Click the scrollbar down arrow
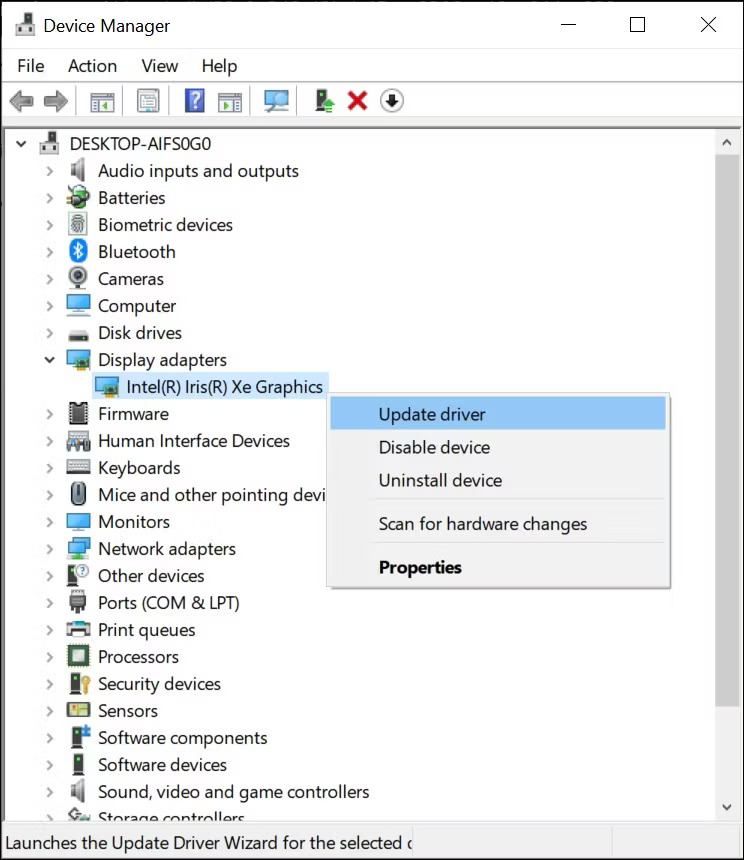The height and width of the screenshot is (860, 744). pos(727,807)
